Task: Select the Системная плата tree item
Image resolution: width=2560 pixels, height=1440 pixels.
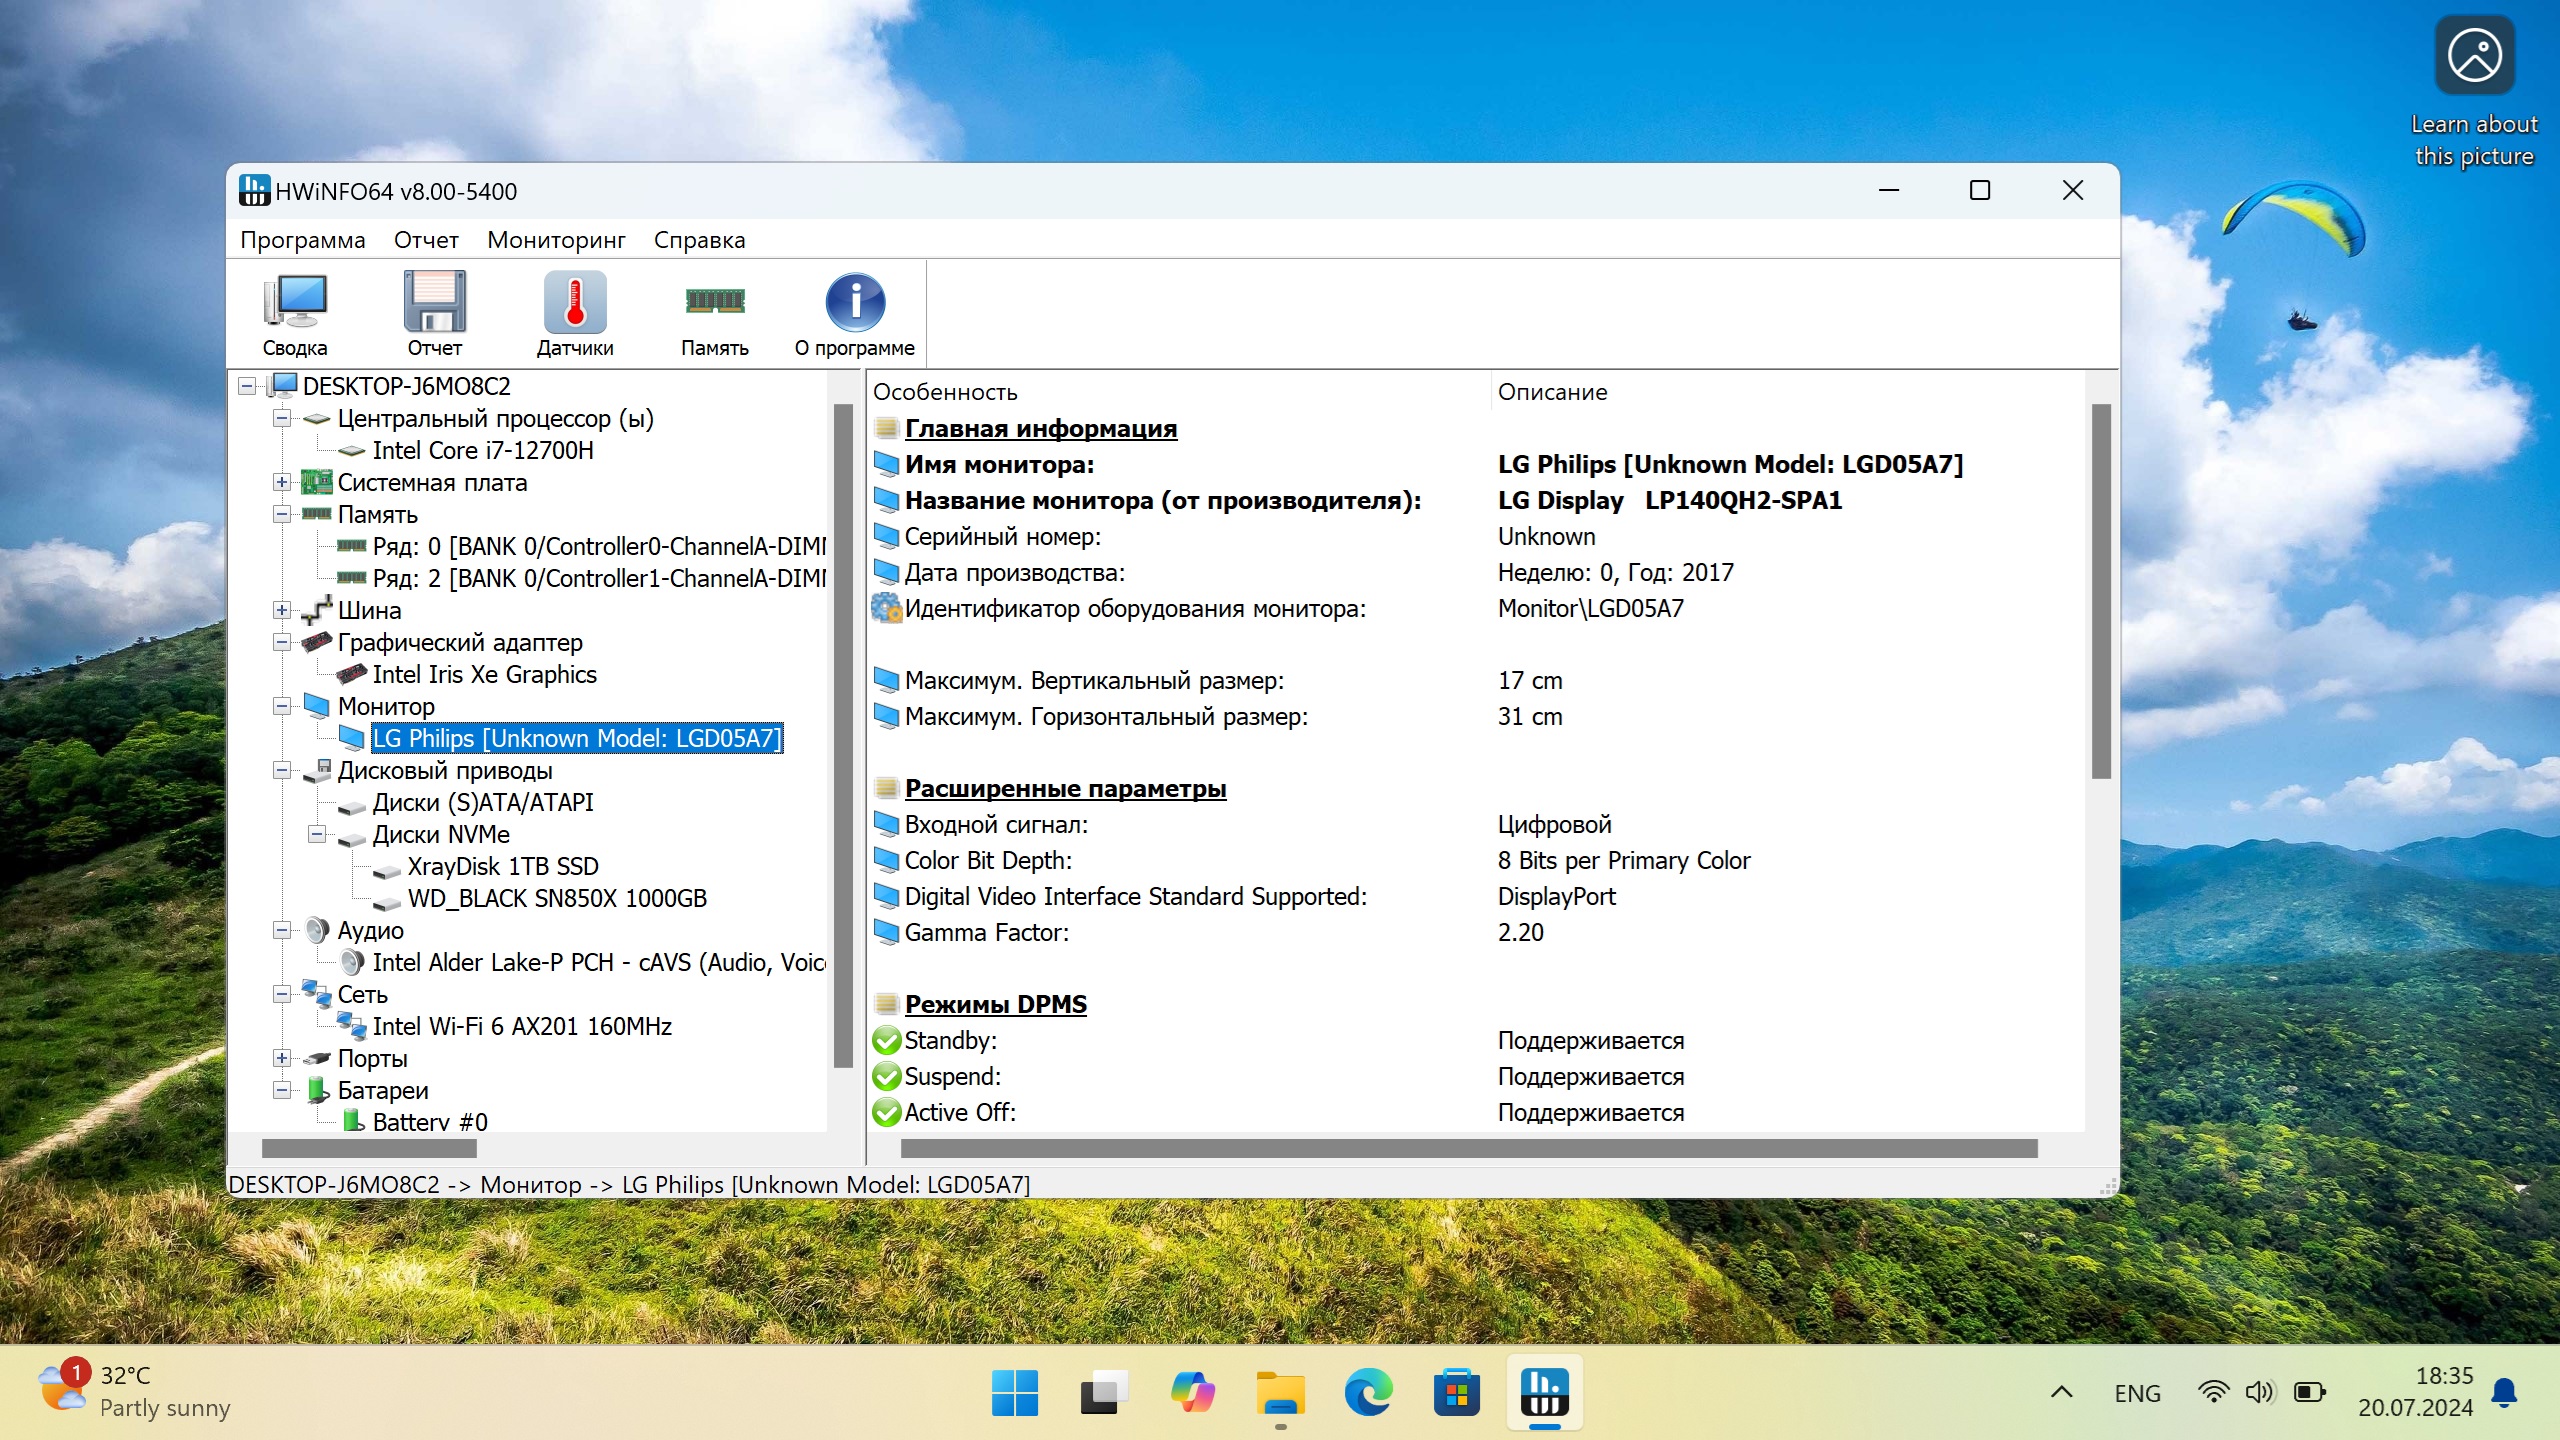Action: tap(432, 482)
